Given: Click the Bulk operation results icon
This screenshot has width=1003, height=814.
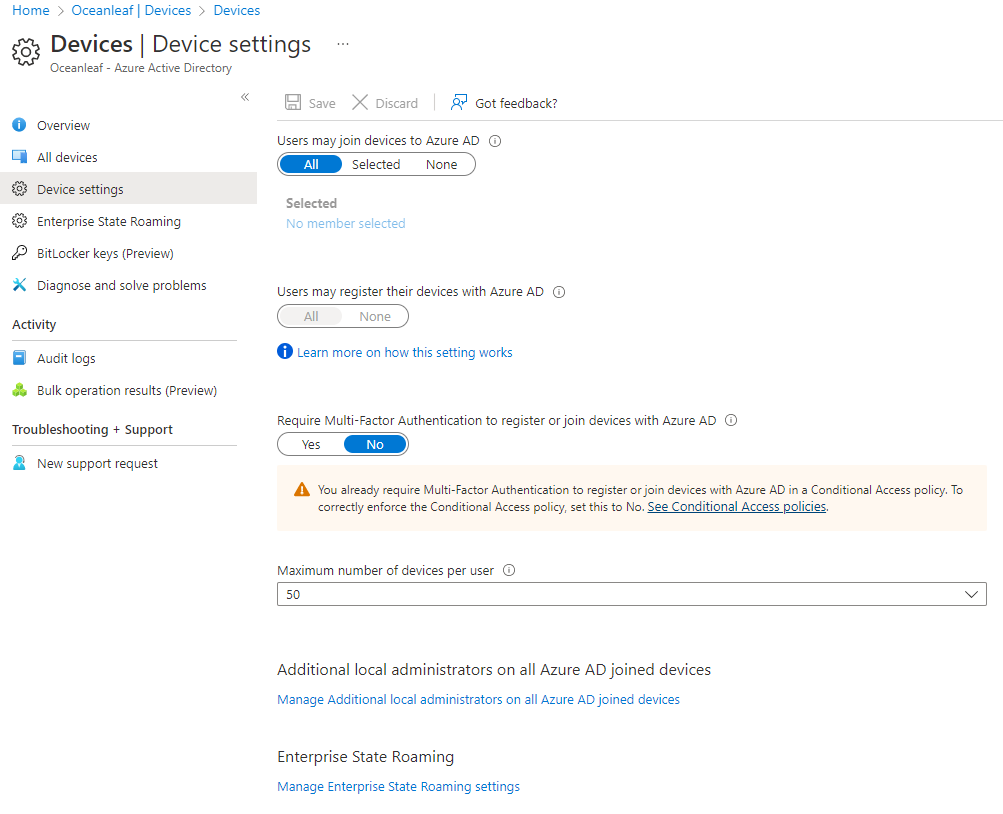Looking at the screenshot, I should click(x=19, y=389).
